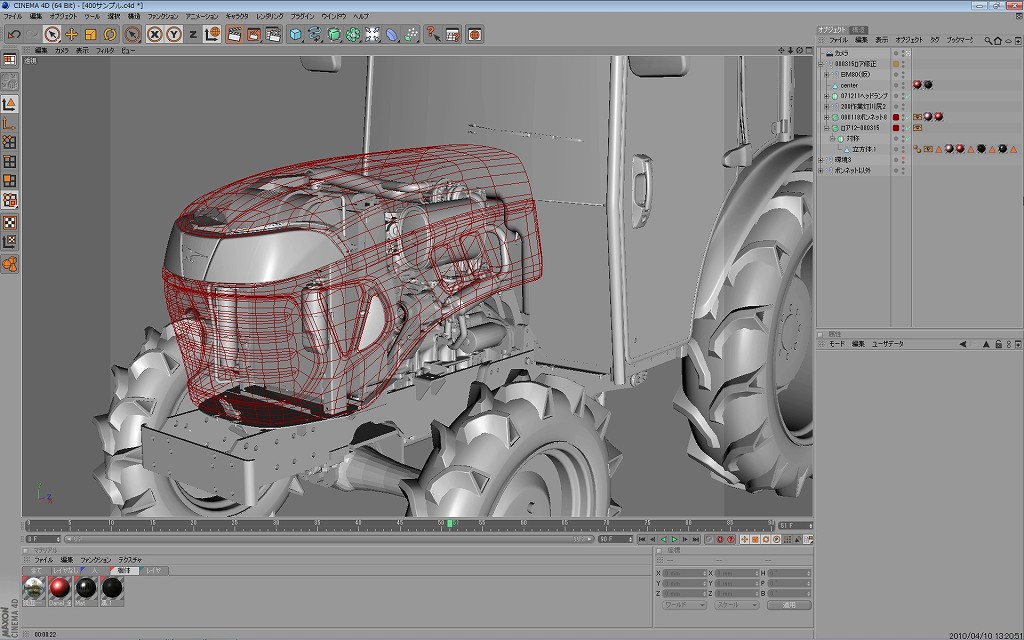
Task: Toggle the Y axis lock
Action: (173, 34)
